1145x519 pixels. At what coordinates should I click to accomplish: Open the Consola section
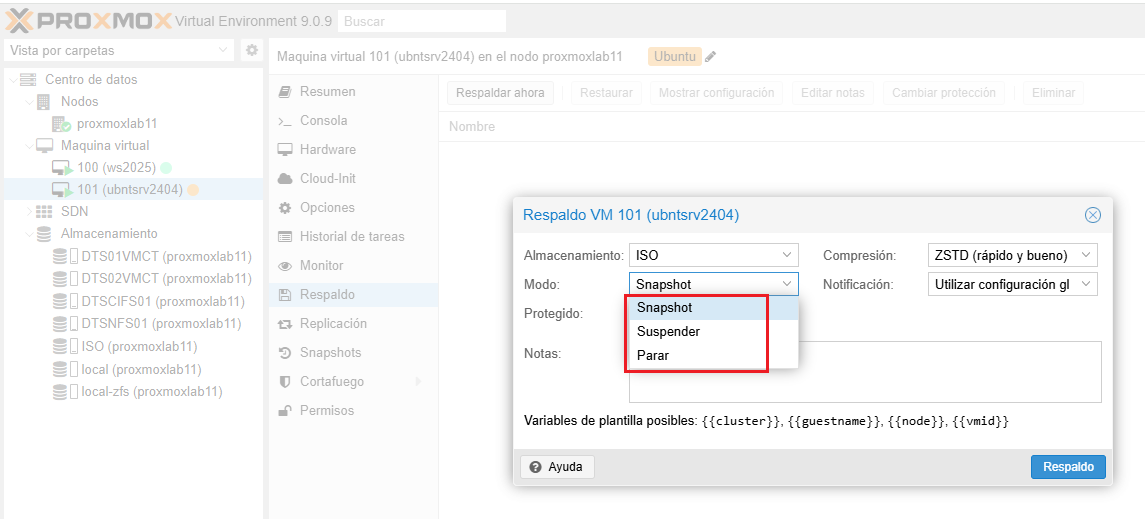(x=353, y=120)
